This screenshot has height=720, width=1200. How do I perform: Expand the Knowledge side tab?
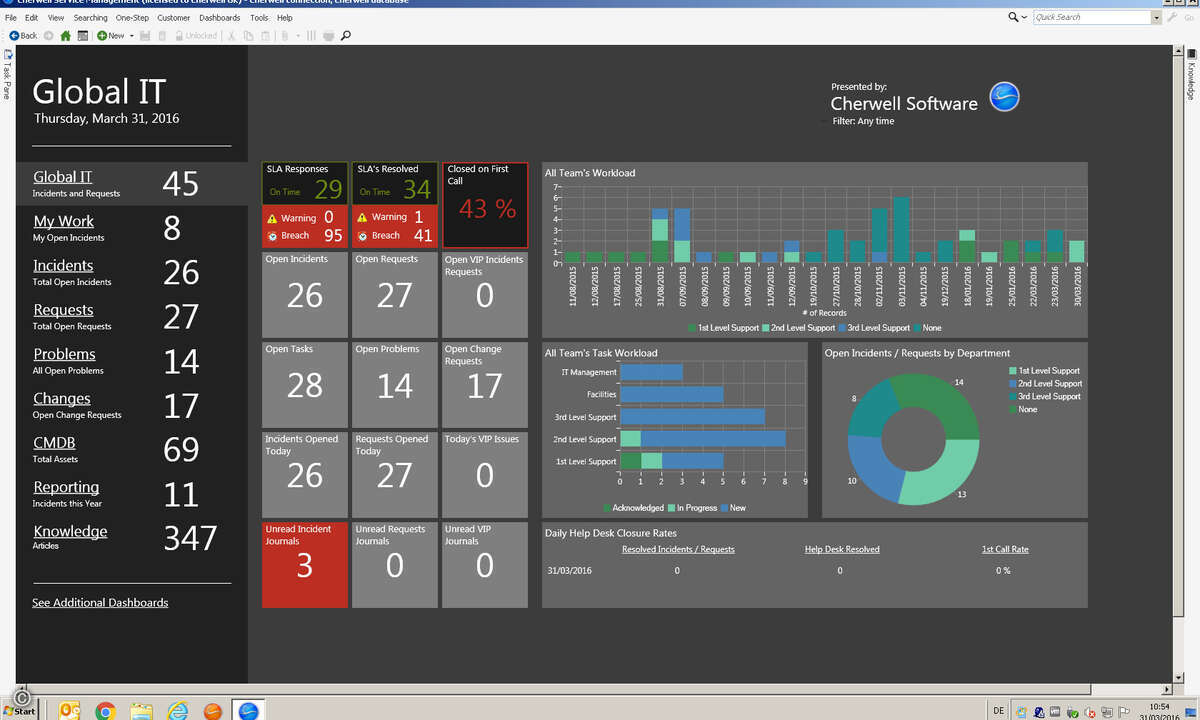coord(1191,77)
